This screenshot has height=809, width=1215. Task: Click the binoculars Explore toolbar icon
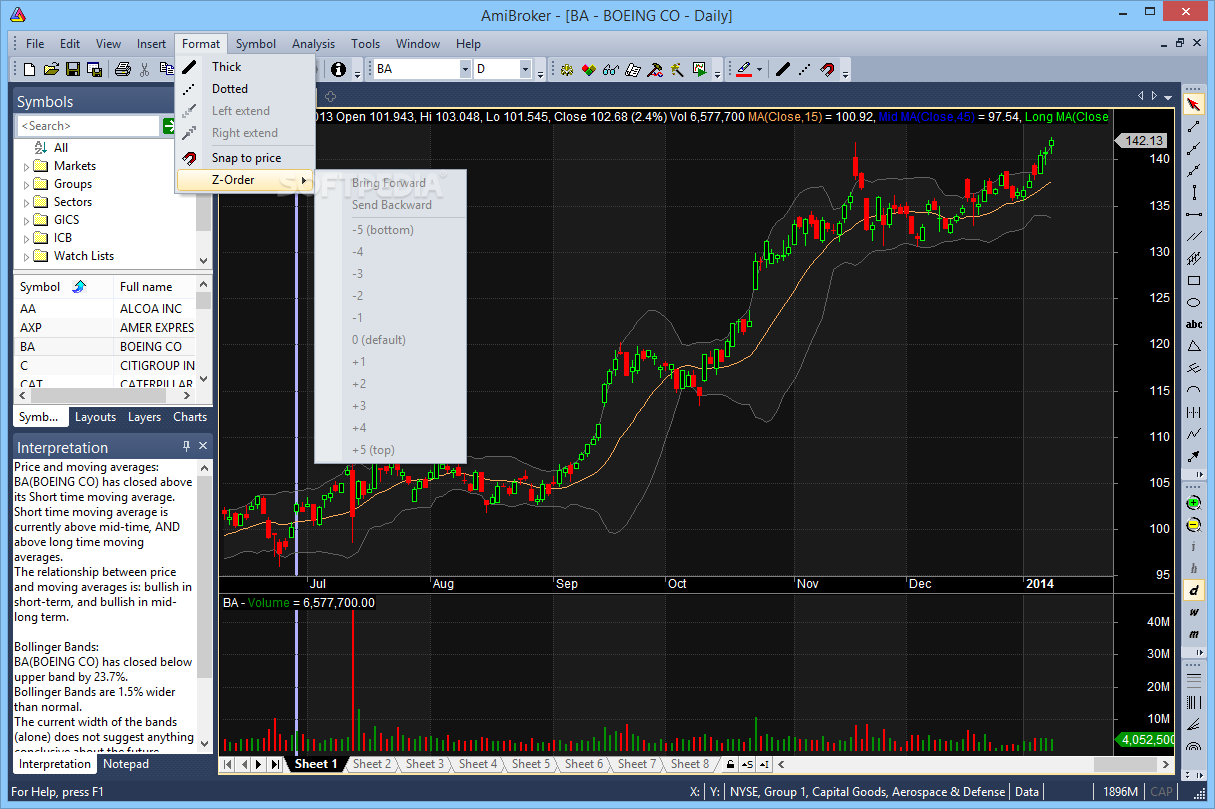(x=610, y=70)
